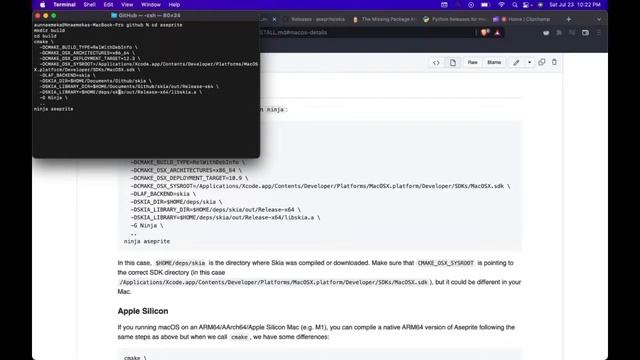The image size is (640, 360).
Task: Click the circular play status icon in menu bar
Action: [x=471, y=5]
